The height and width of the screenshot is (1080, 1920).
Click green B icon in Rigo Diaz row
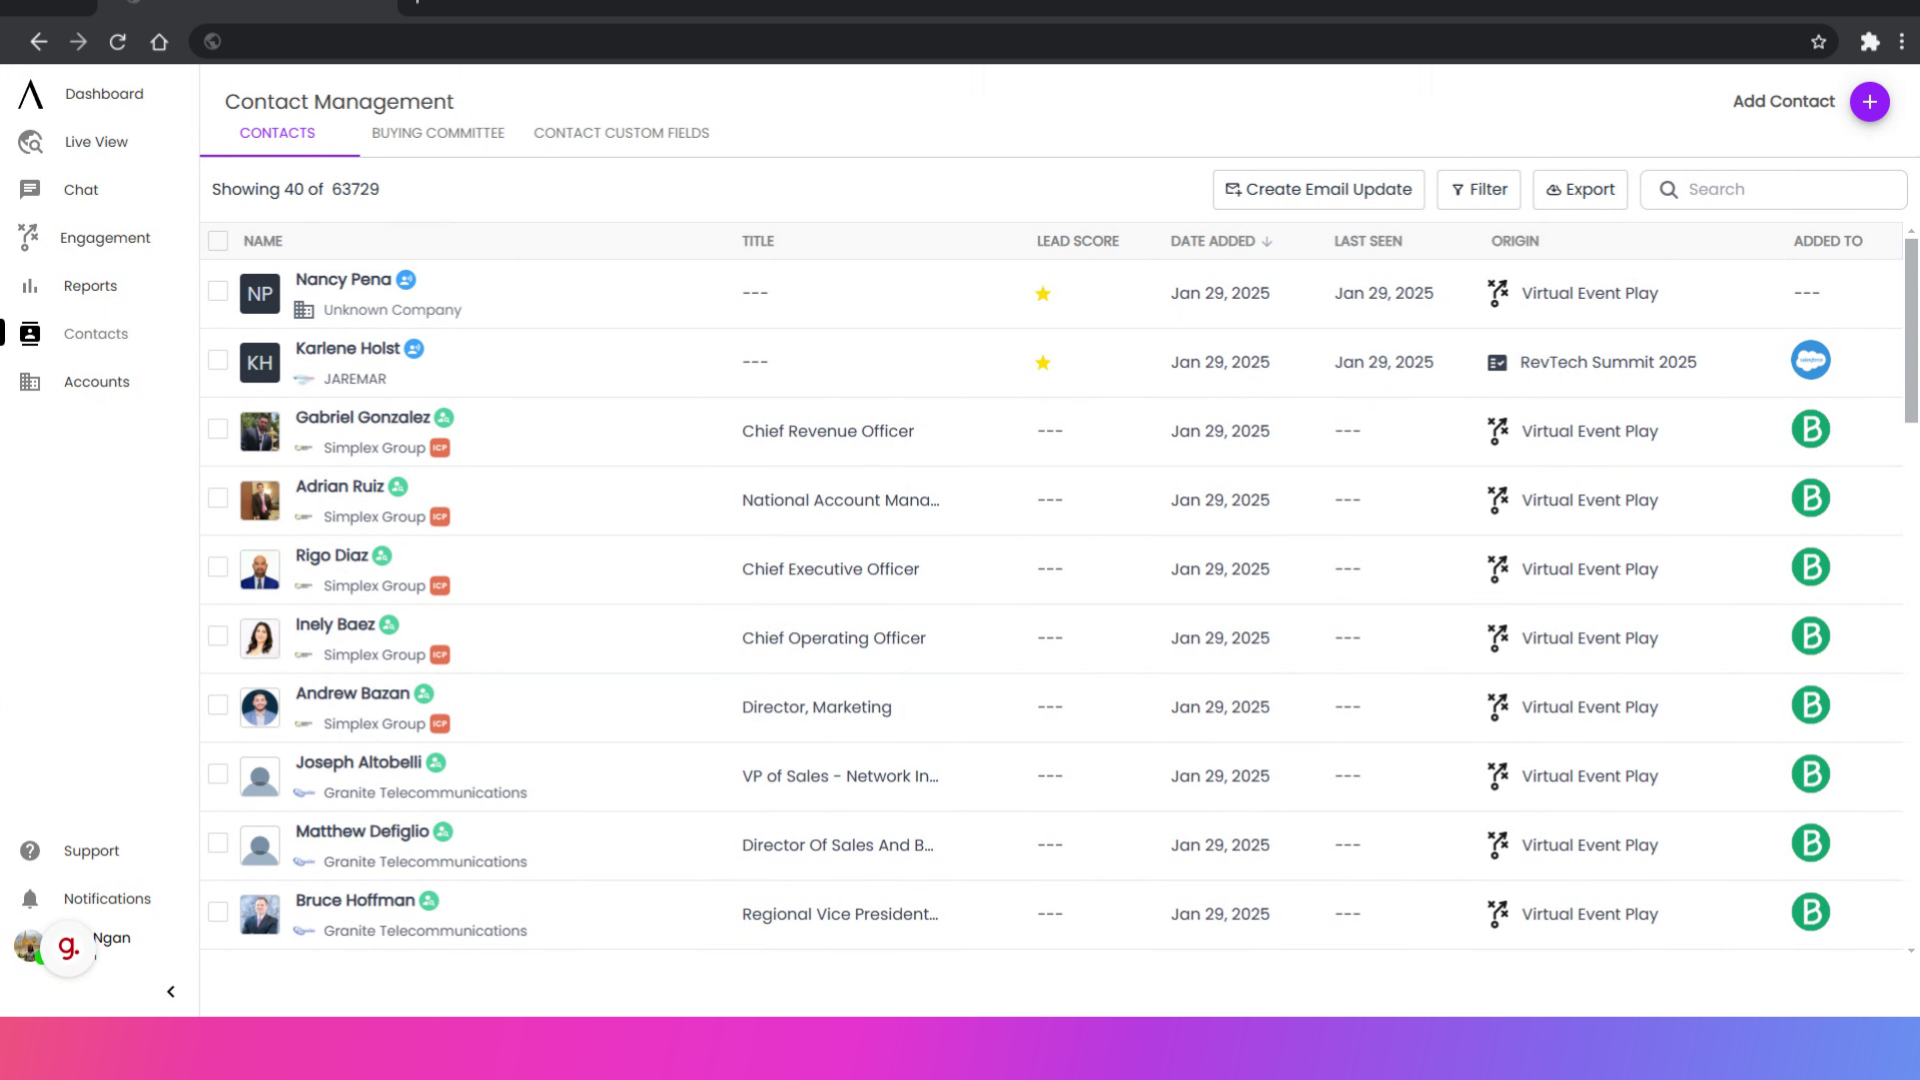(1810, 567)
